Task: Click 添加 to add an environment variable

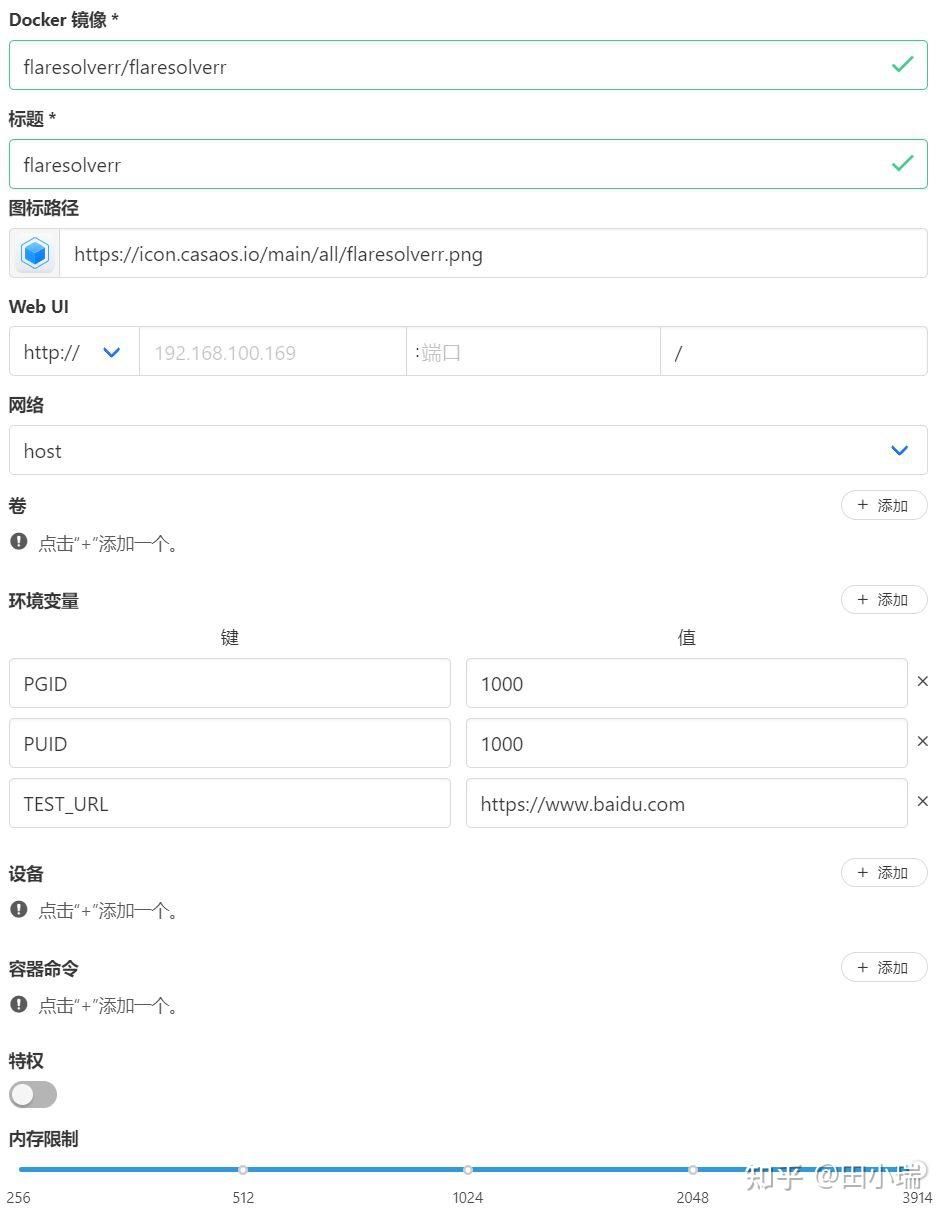Action: click(883, 599)
